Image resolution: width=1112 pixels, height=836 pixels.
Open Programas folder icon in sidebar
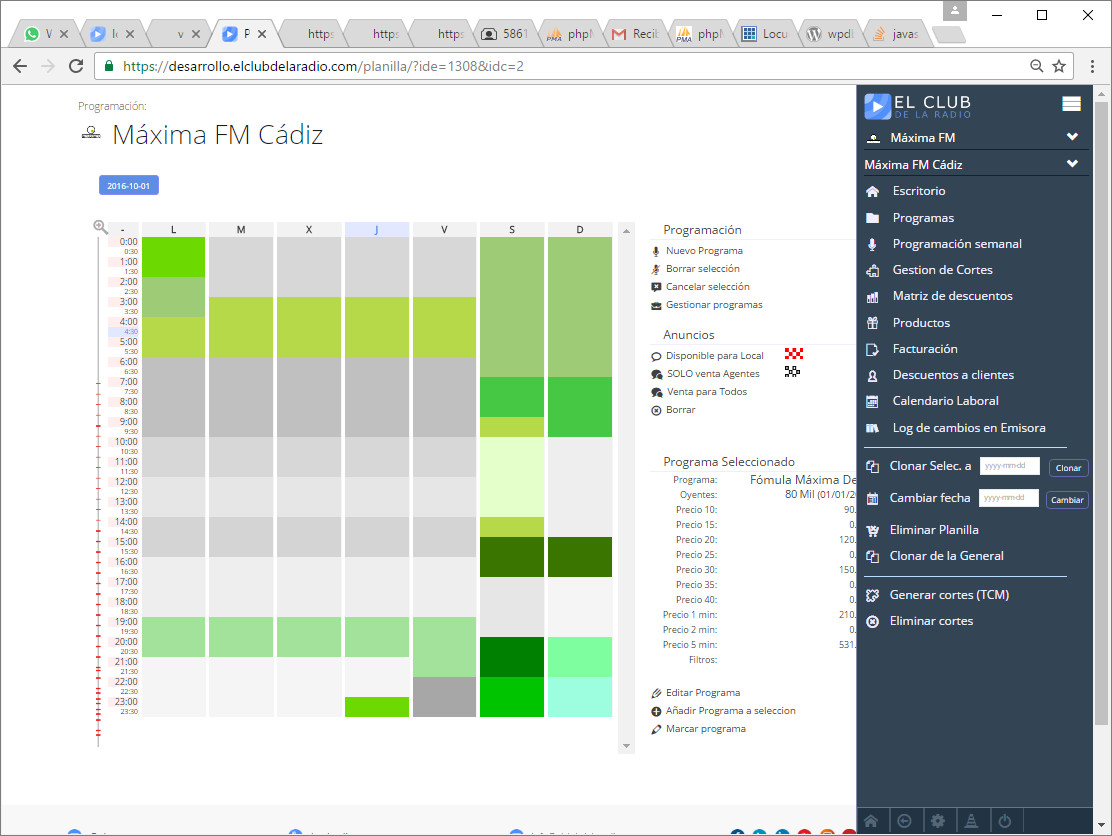tap(872, 218)
